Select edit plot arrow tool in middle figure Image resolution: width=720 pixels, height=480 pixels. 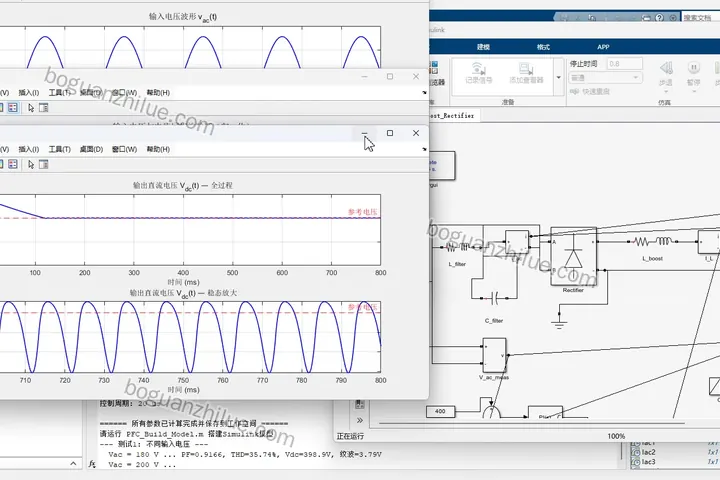[x=31, y=108]
